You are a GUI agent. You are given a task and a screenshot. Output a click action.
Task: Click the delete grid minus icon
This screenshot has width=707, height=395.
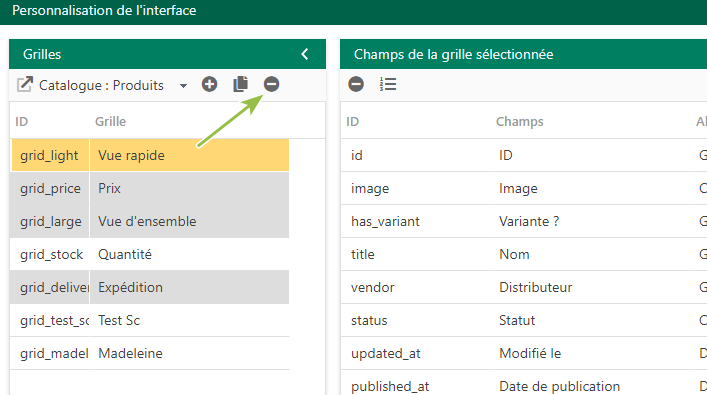click(x=271, y=84)
